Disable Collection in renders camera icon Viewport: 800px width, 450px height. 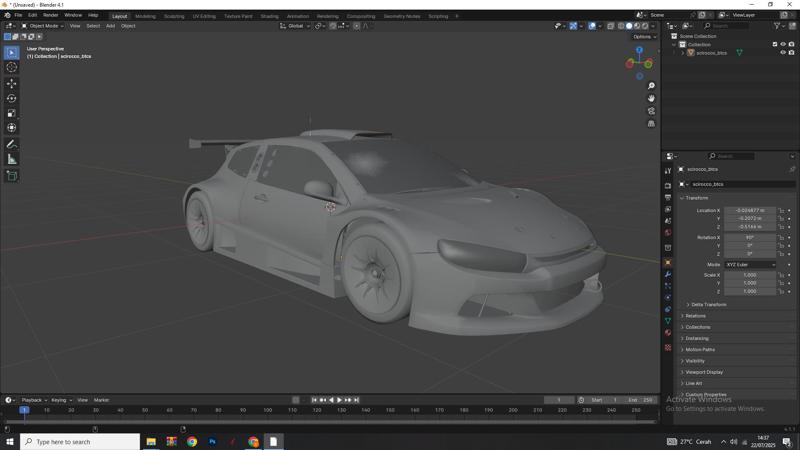pyautogui.click(x=791, y=44)
